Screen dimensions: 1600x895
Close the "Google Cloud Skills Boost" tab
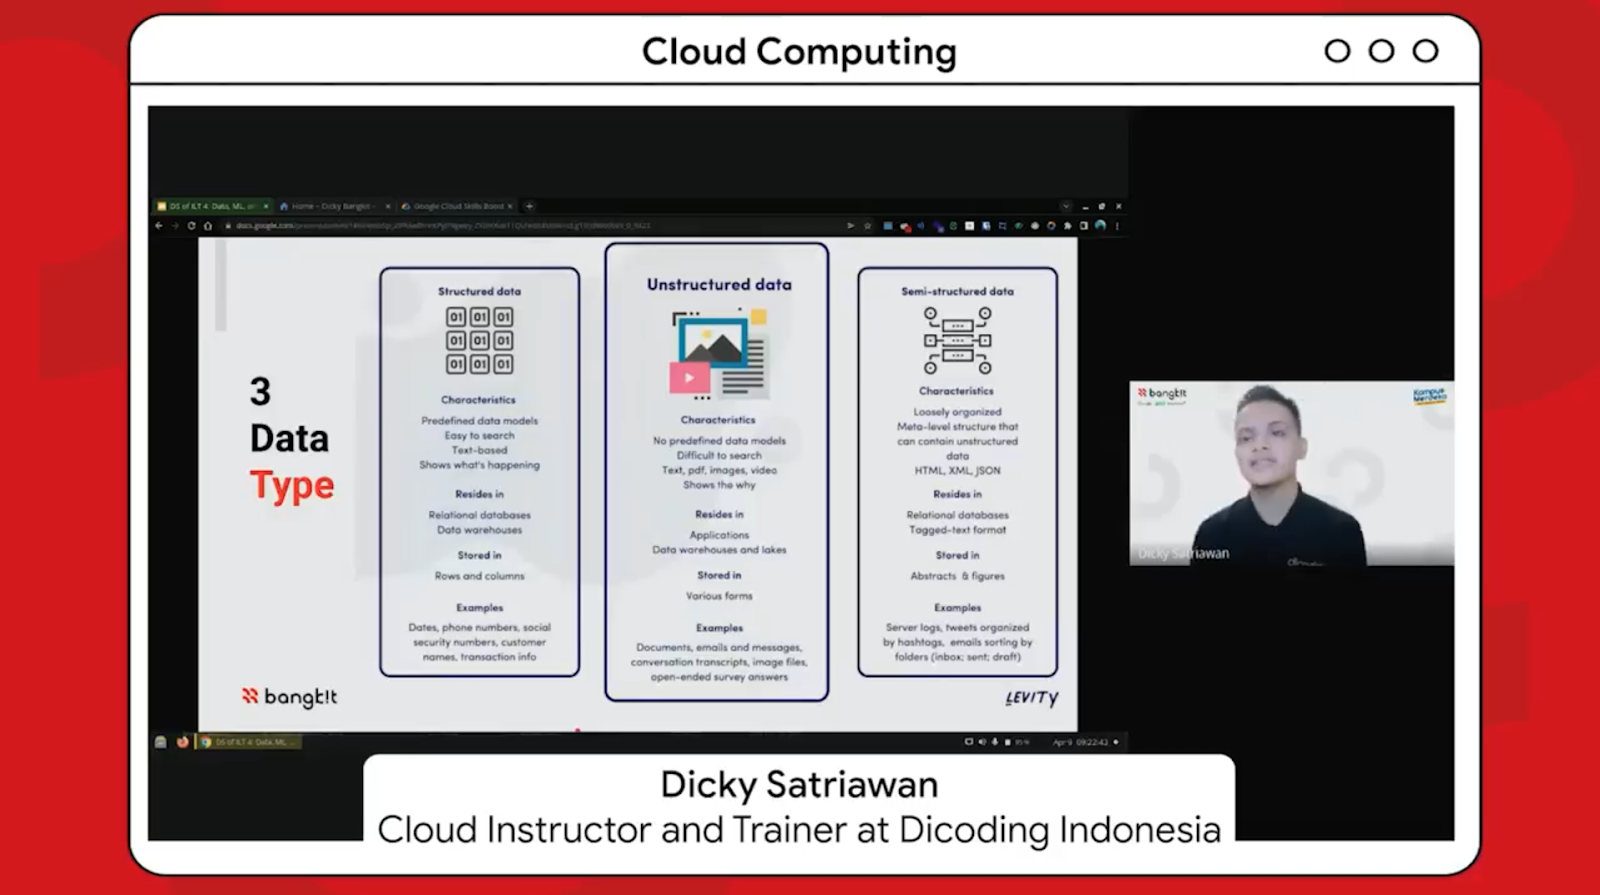point(510,206)
